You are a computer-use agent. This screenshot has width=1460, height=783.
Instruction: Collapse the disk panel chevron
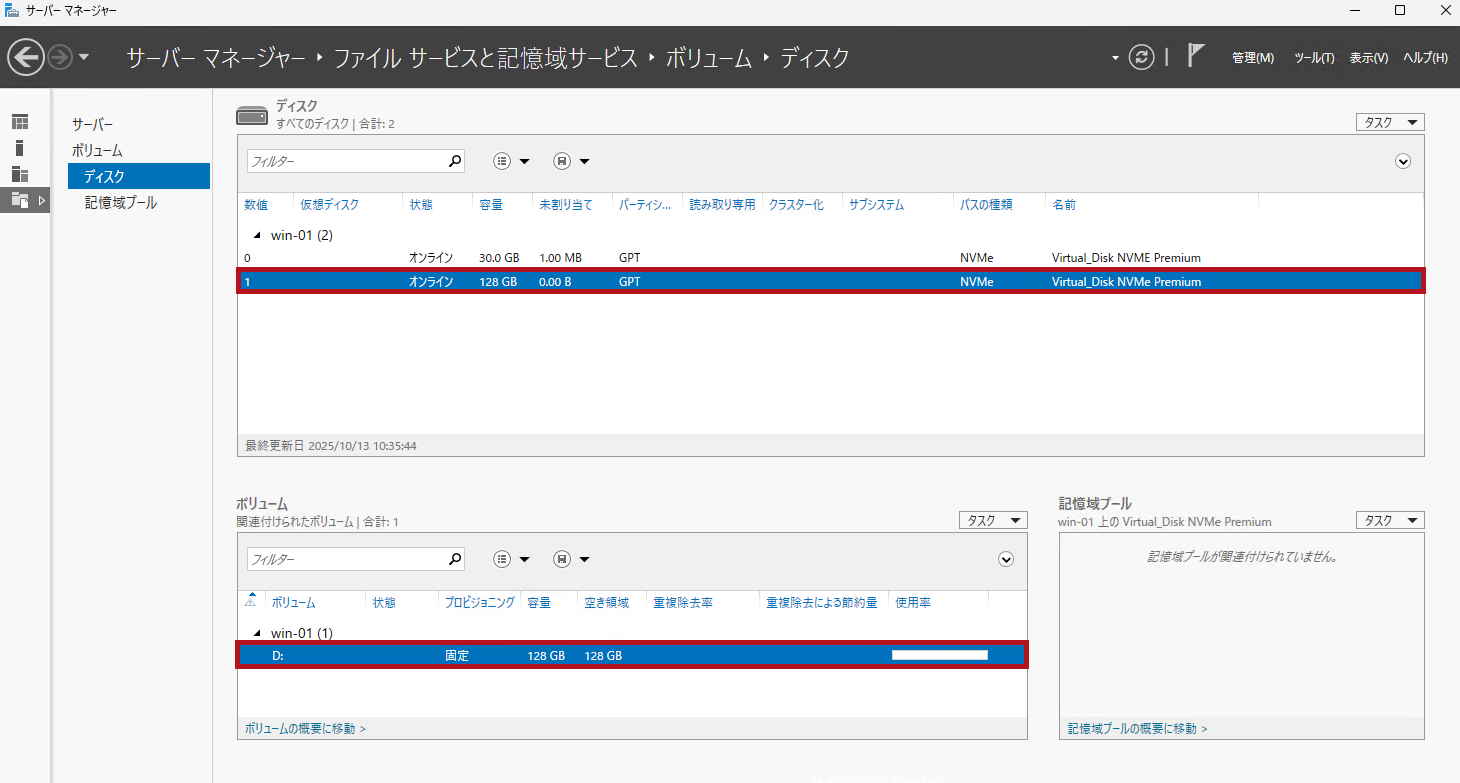(1402, 161)
